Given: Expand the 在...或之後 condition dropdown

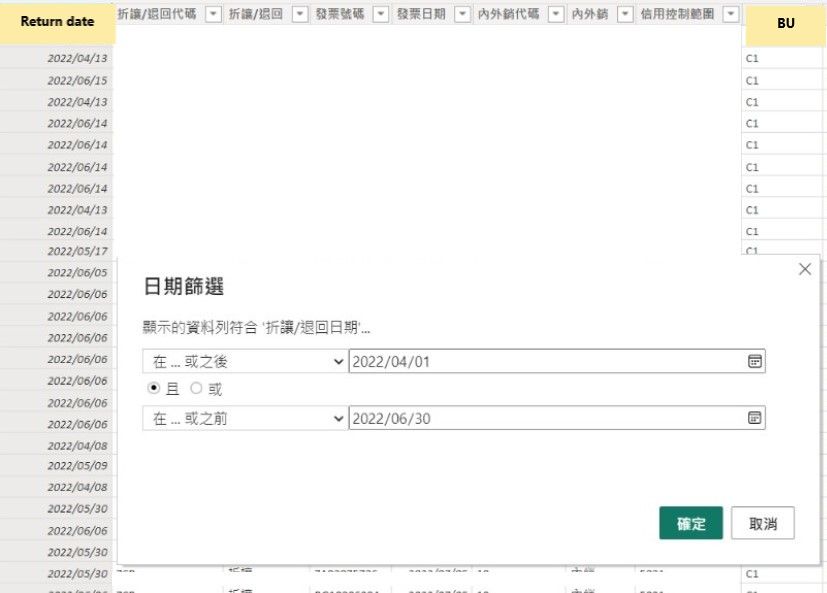Looking at the screenshot, I should 245,361.
